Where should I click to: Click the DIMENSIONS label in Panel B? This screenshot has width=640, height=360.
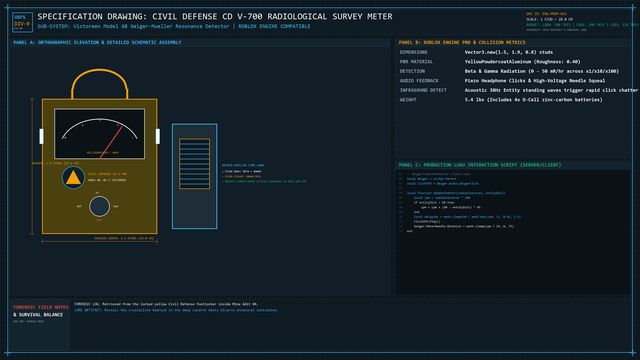click(413, 52)
